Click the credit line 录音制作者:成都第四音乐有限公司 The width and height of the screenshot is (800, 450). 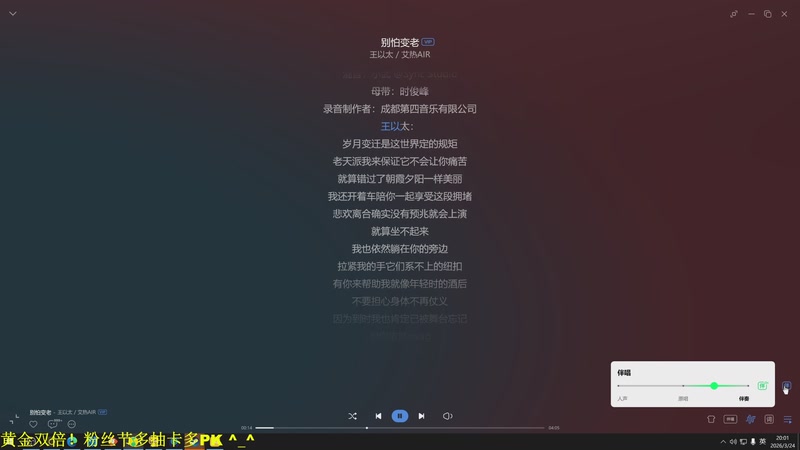click(x=399, y=109)
